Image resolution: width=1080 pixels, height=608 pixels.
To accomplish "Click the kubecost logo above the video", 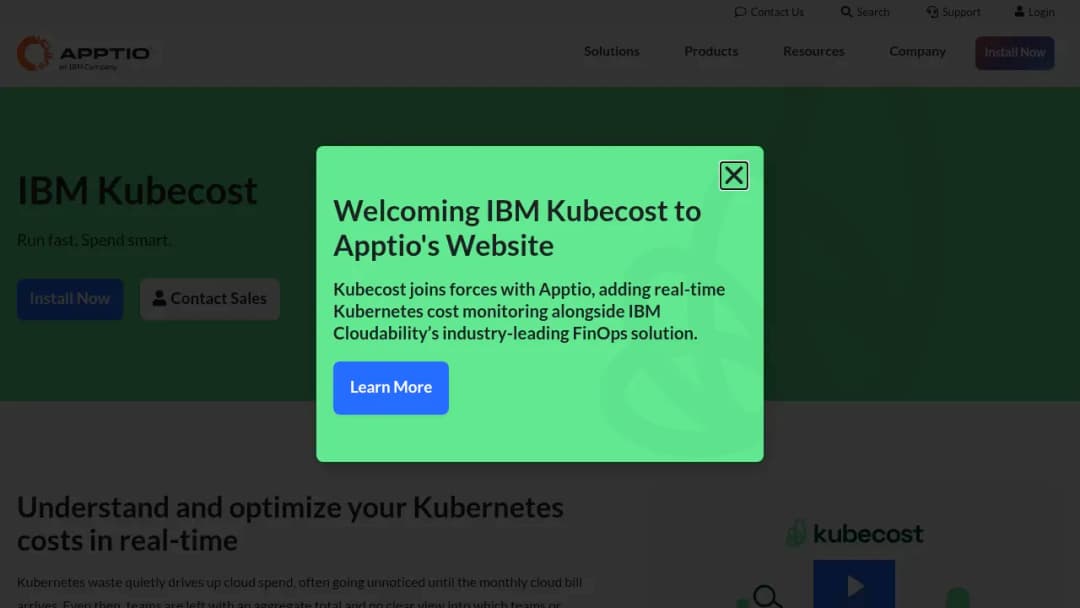I will click(x=855, y=534).
